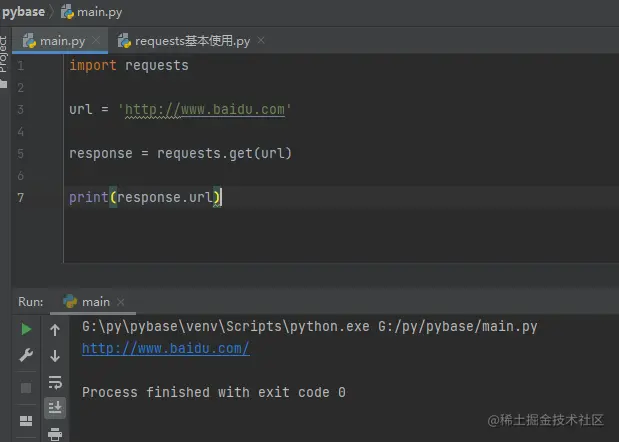The image size is (619, 442).
Task: Click the Python icon beside Run main tab
Action: point(70,302)
